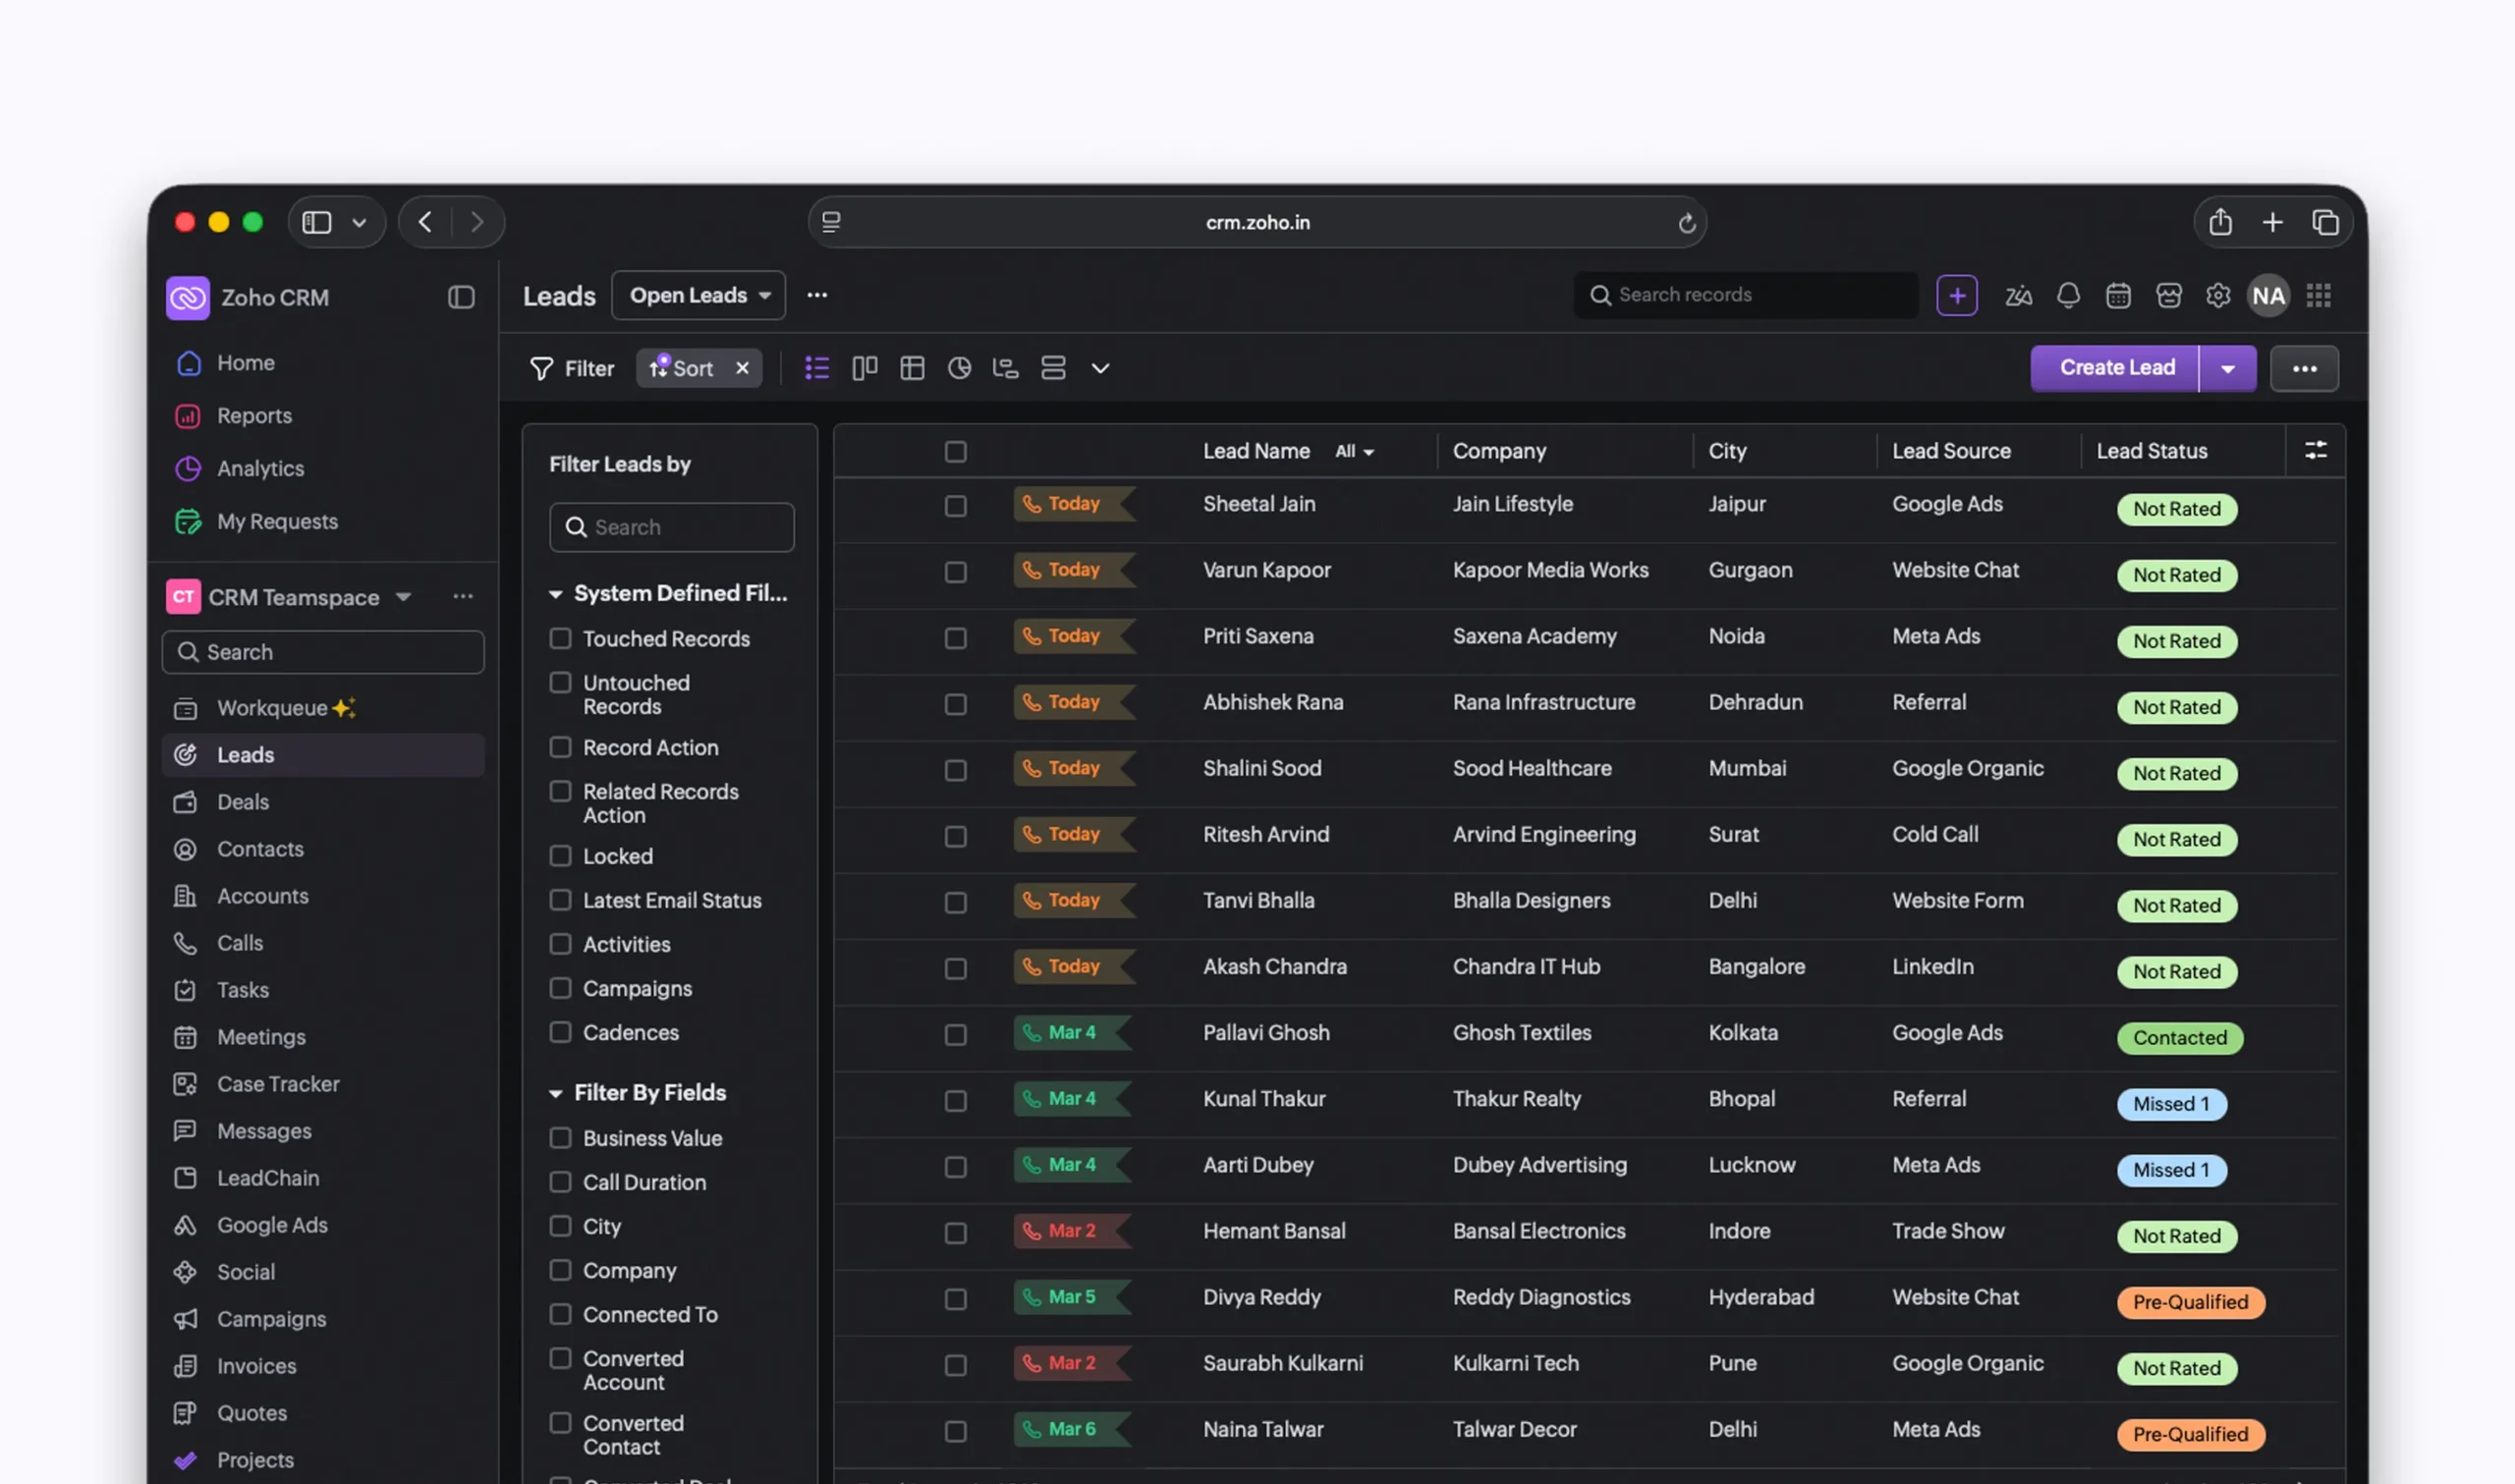Select the Sheetal Jain row checkbox
The height and width of the screenshot is (1484, 2515).
(x=955, y=506)
